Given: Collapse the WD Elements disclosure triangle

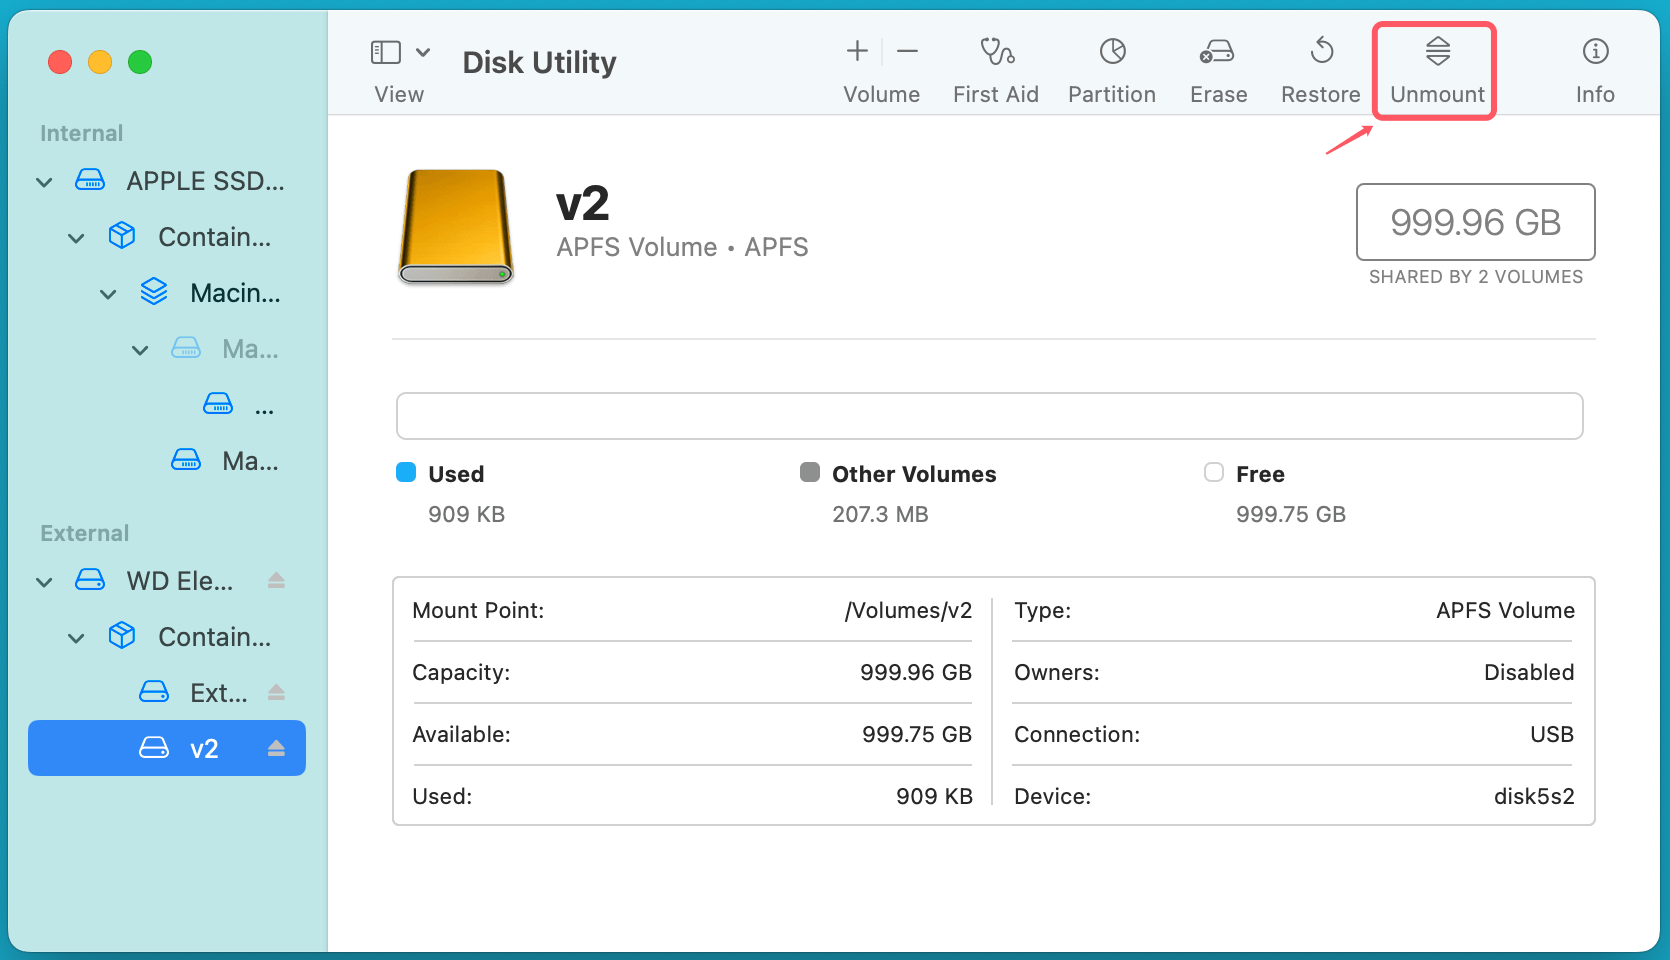Looking at the screenshot, I should [44, 581].
